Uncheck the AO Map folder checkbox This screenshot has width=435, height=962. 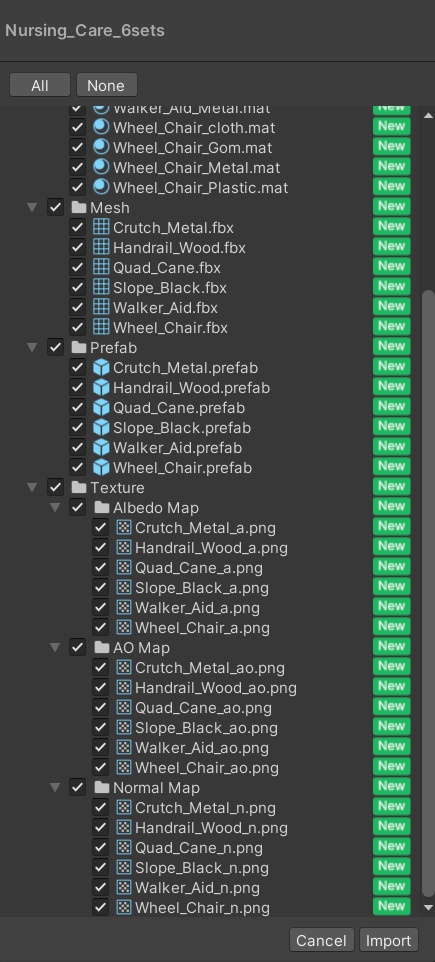(x=77, y=647)
